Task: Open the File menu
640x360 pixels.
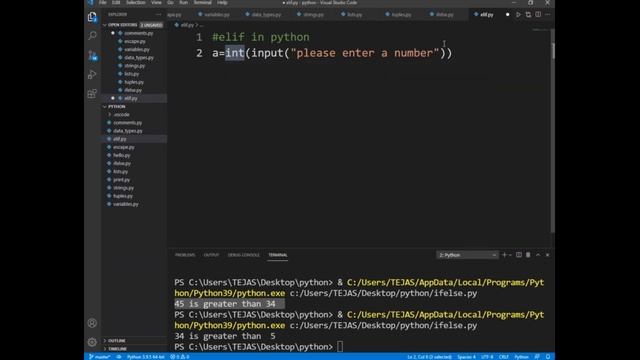Action: click(x=103, y=2)
